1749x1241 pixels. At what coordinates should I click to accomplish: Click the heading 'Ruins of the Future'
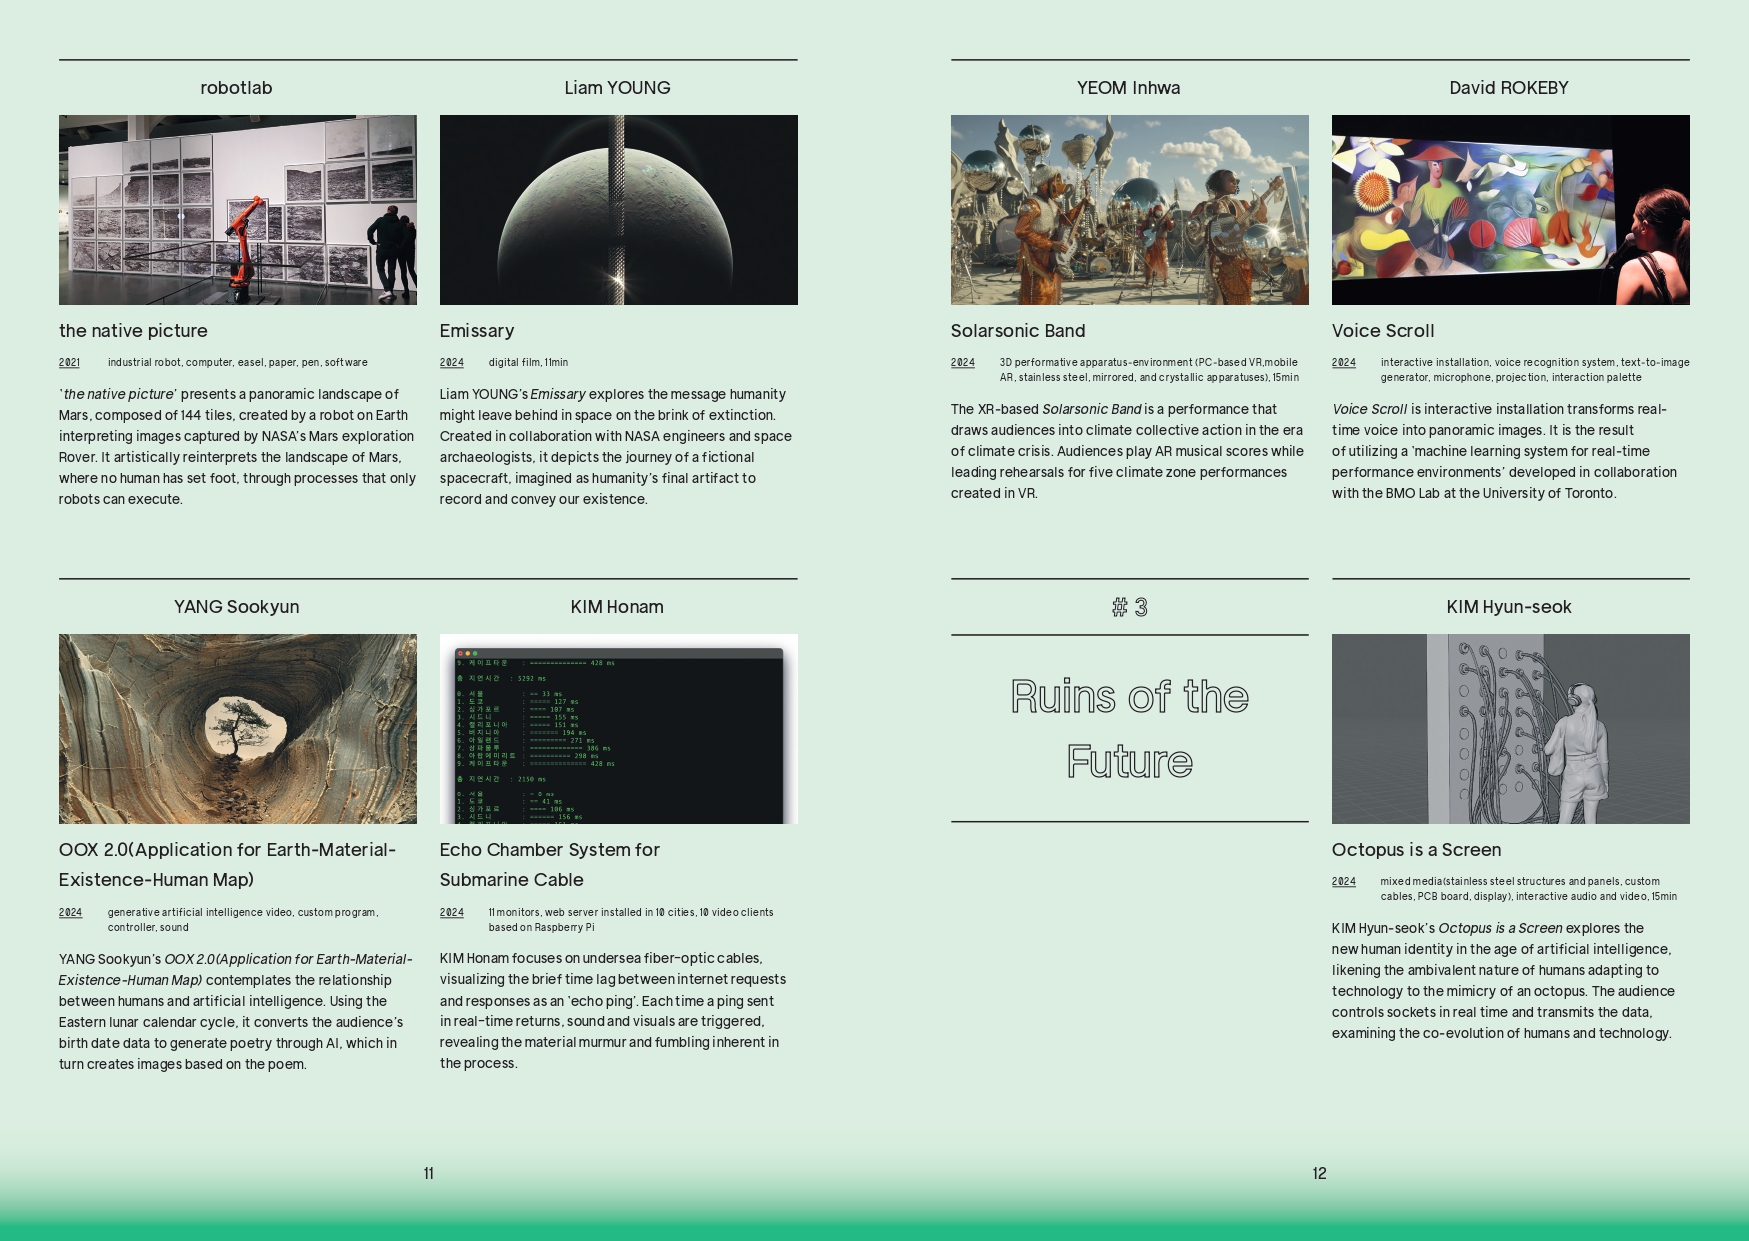(1130, 729)
